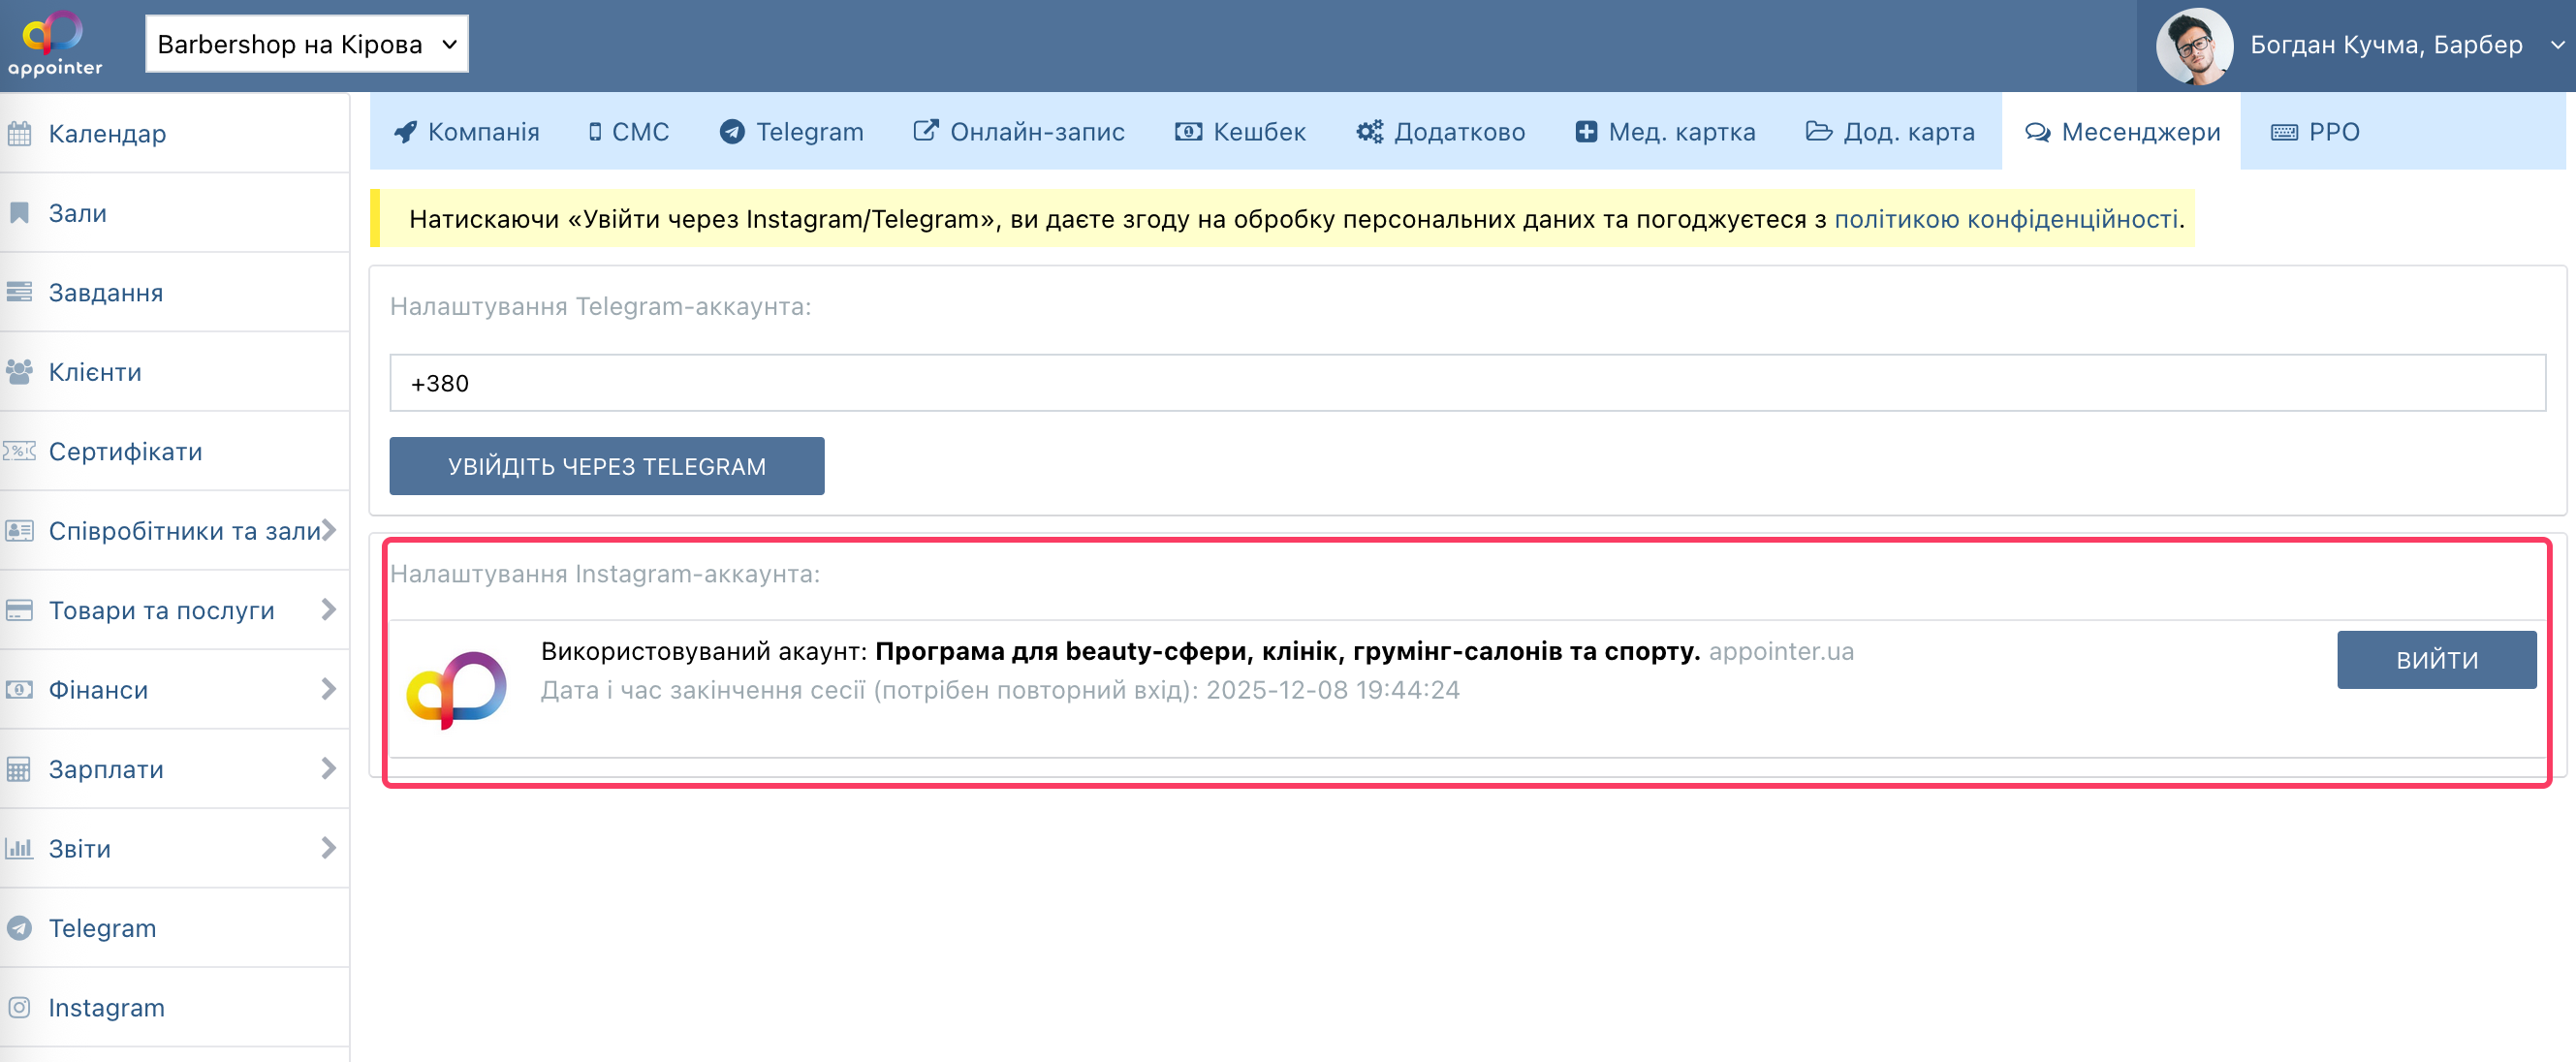Viewport: 2576px width, 1062px height.
Task: Open the Кешбек tab
Action: (x=1240, y=132)
